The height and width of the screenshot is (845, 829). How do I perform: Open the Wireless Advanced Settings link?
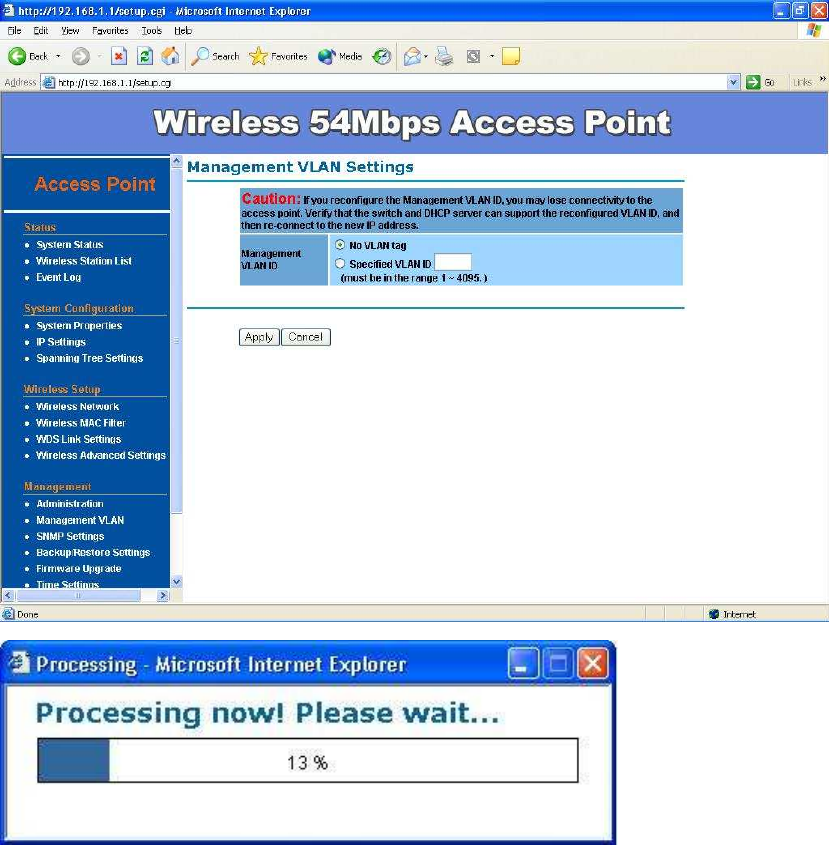pos(101,455)
